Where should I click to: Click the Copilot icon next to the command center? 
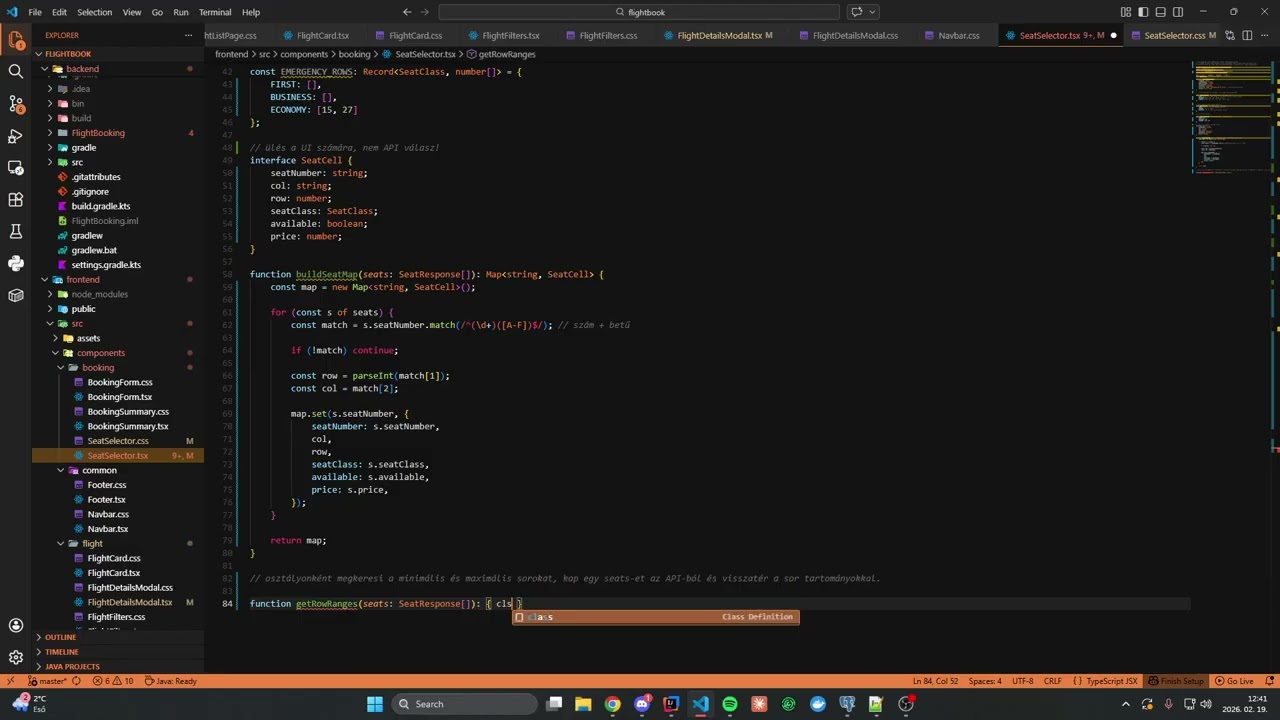857,12
